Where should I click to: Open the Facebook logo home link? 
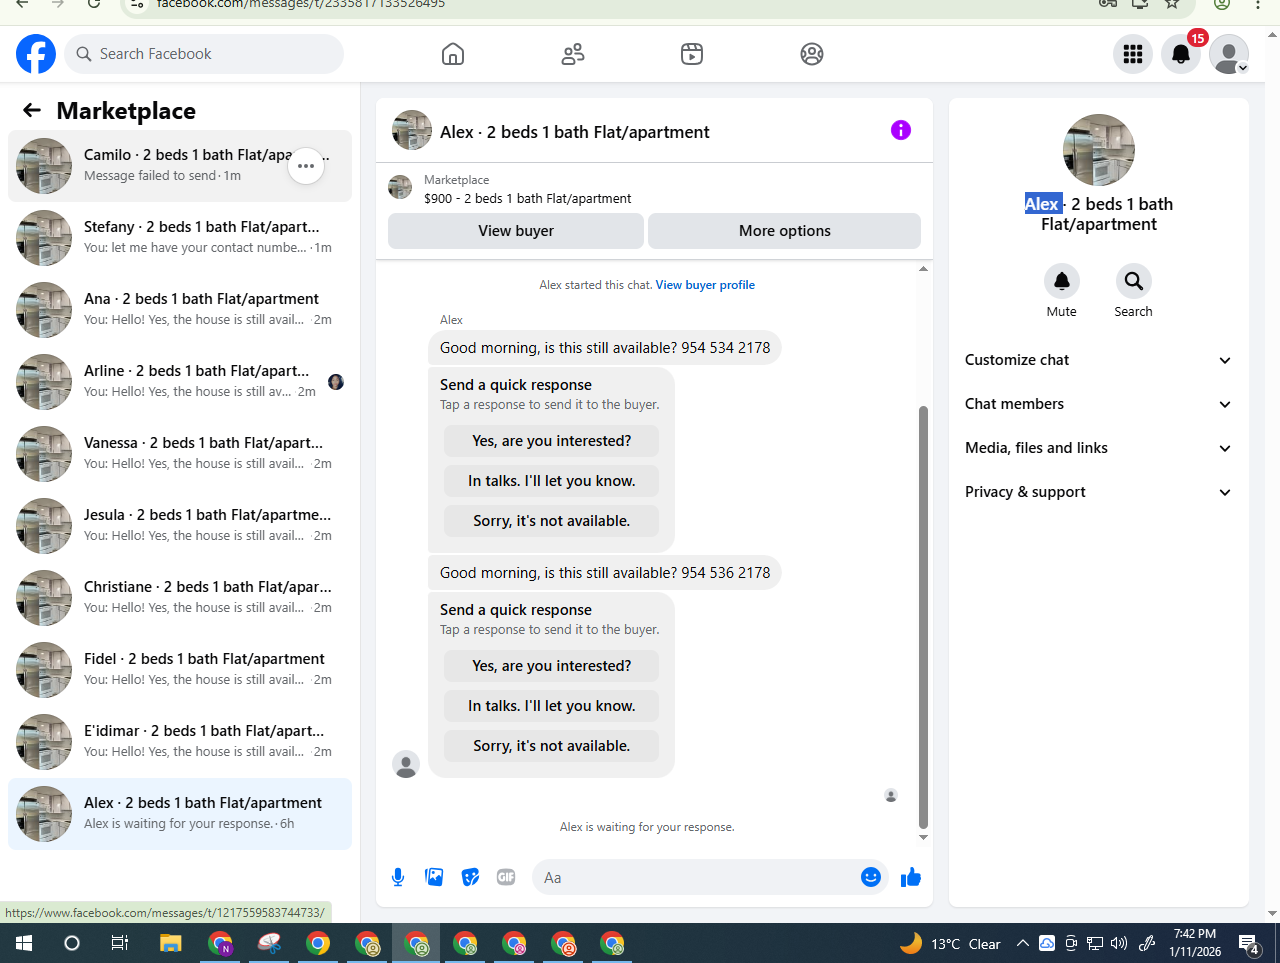36,54
